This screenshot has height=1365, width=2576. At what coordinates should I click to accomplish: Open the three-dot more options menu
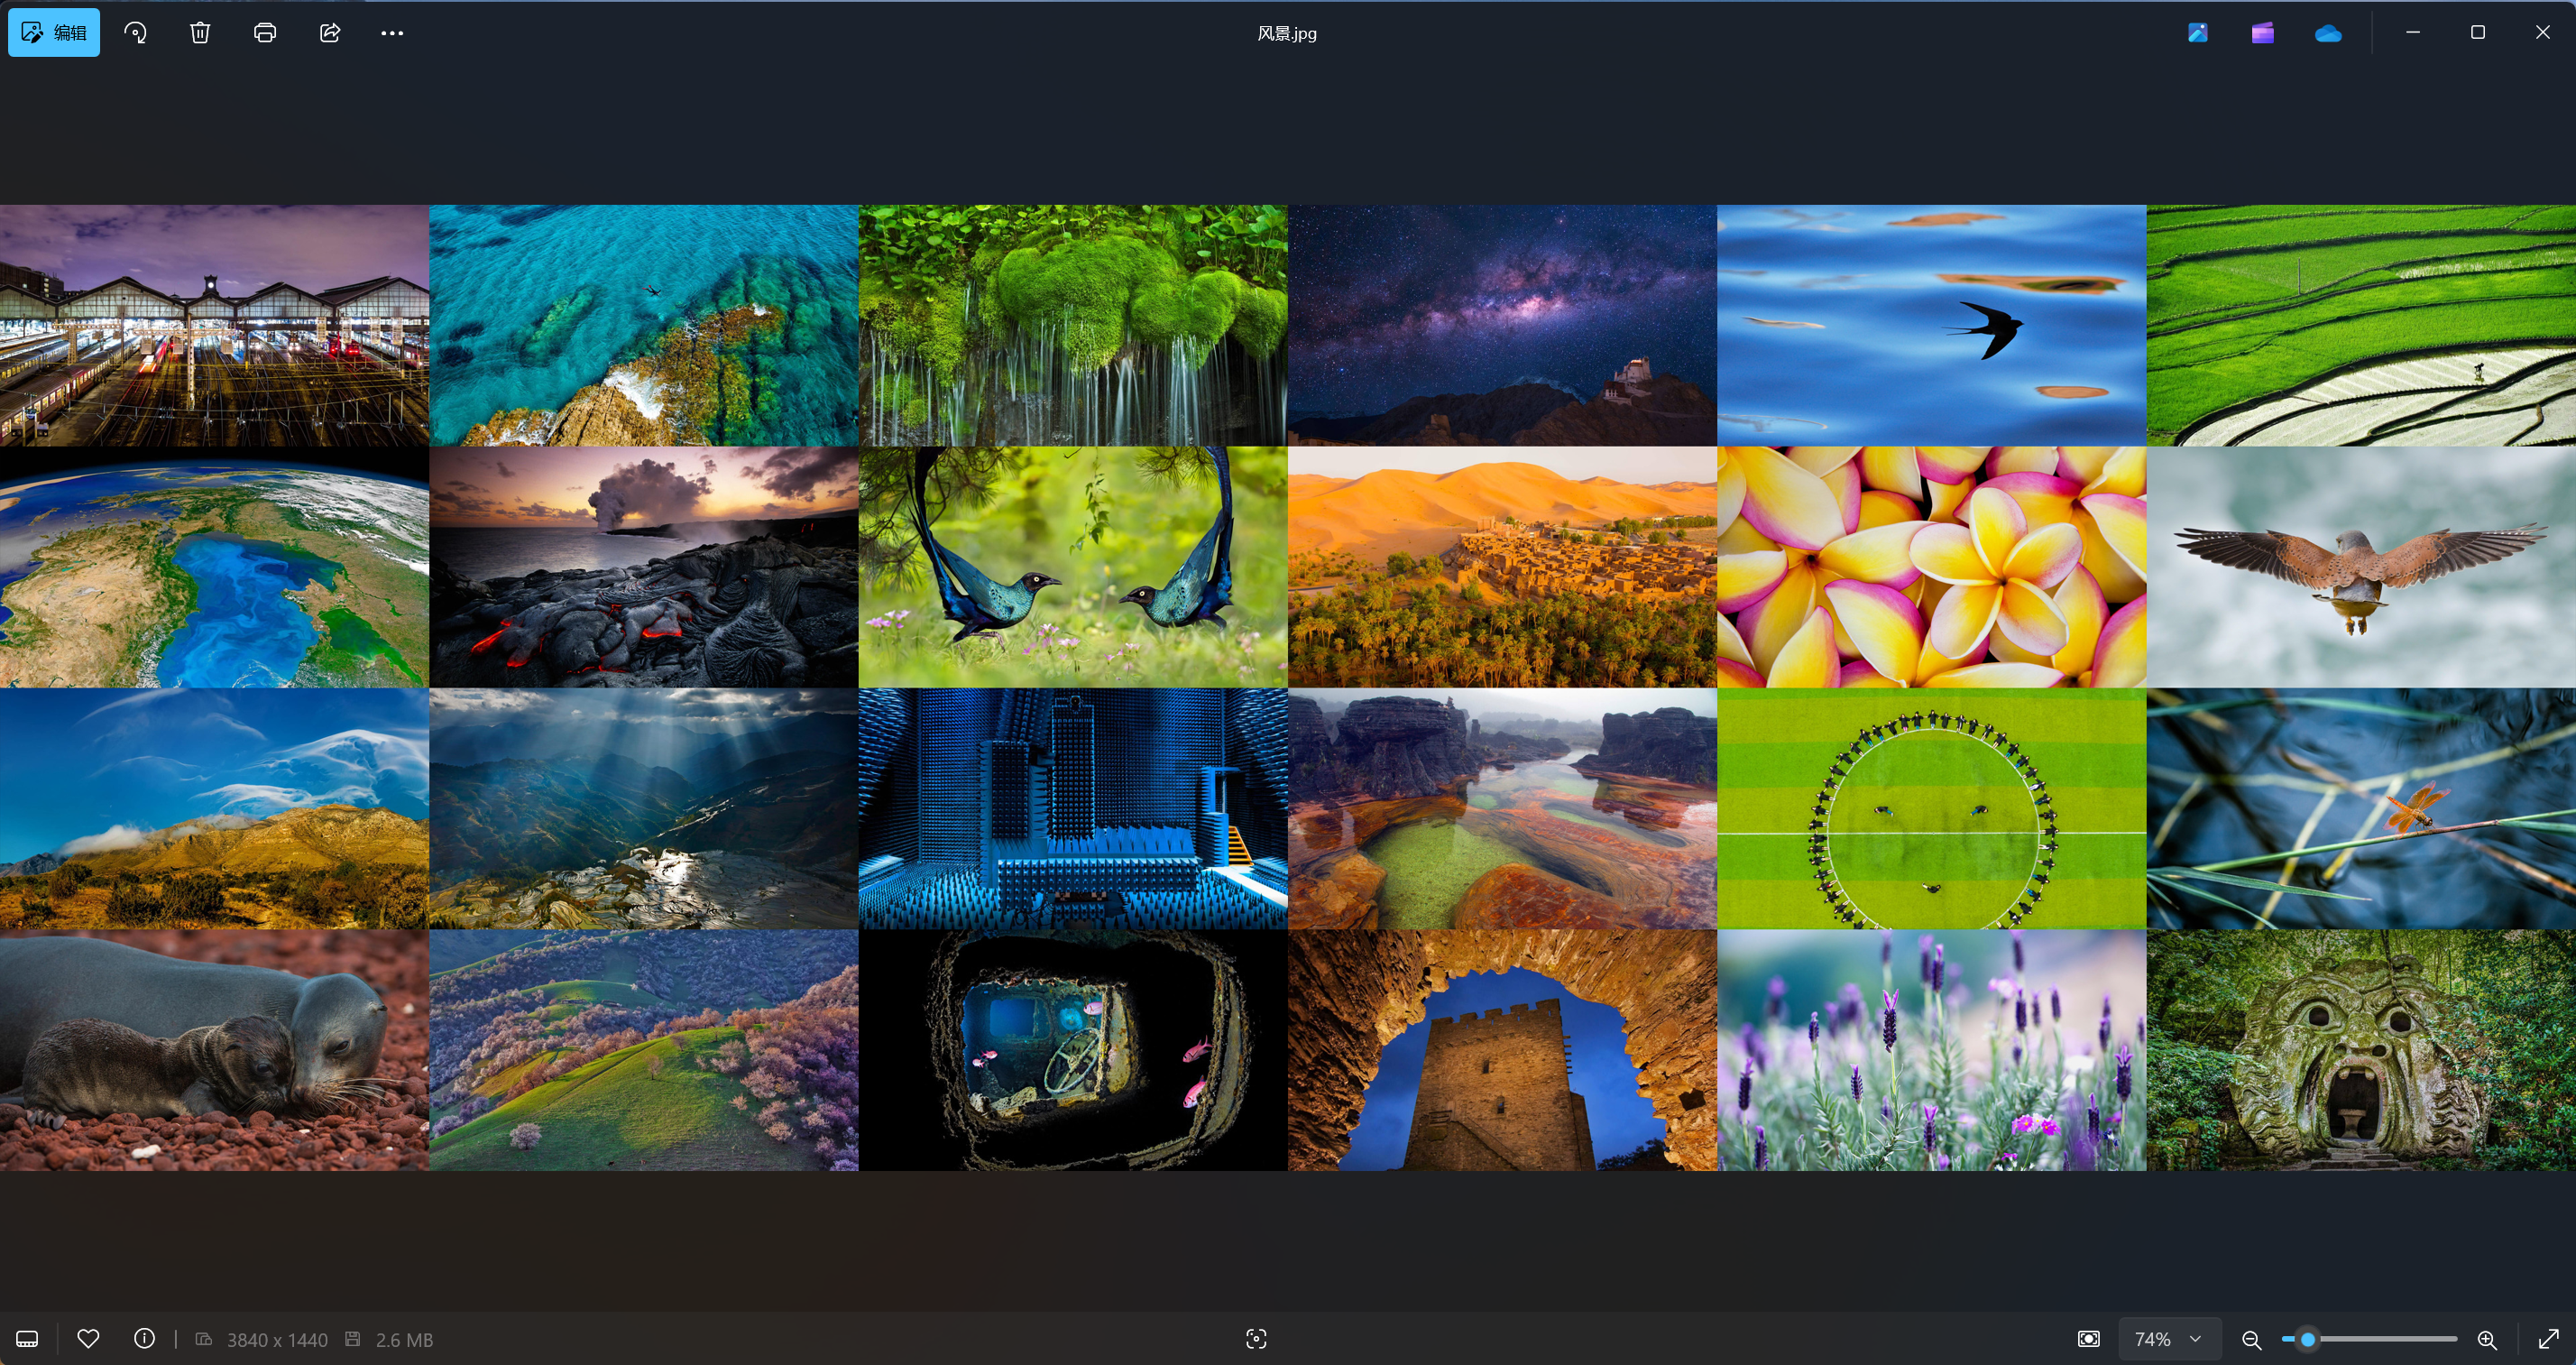(392, 33)
